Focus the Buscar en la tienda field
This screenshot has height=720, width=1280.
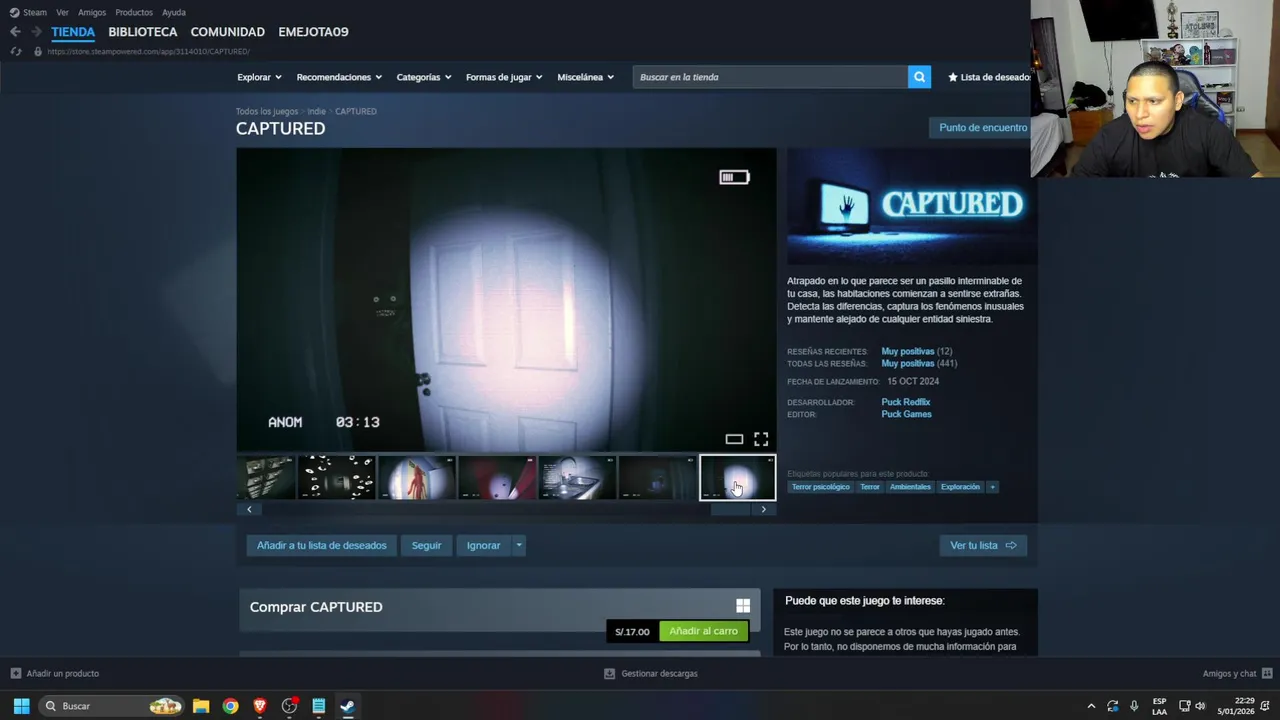click(770, 77)
